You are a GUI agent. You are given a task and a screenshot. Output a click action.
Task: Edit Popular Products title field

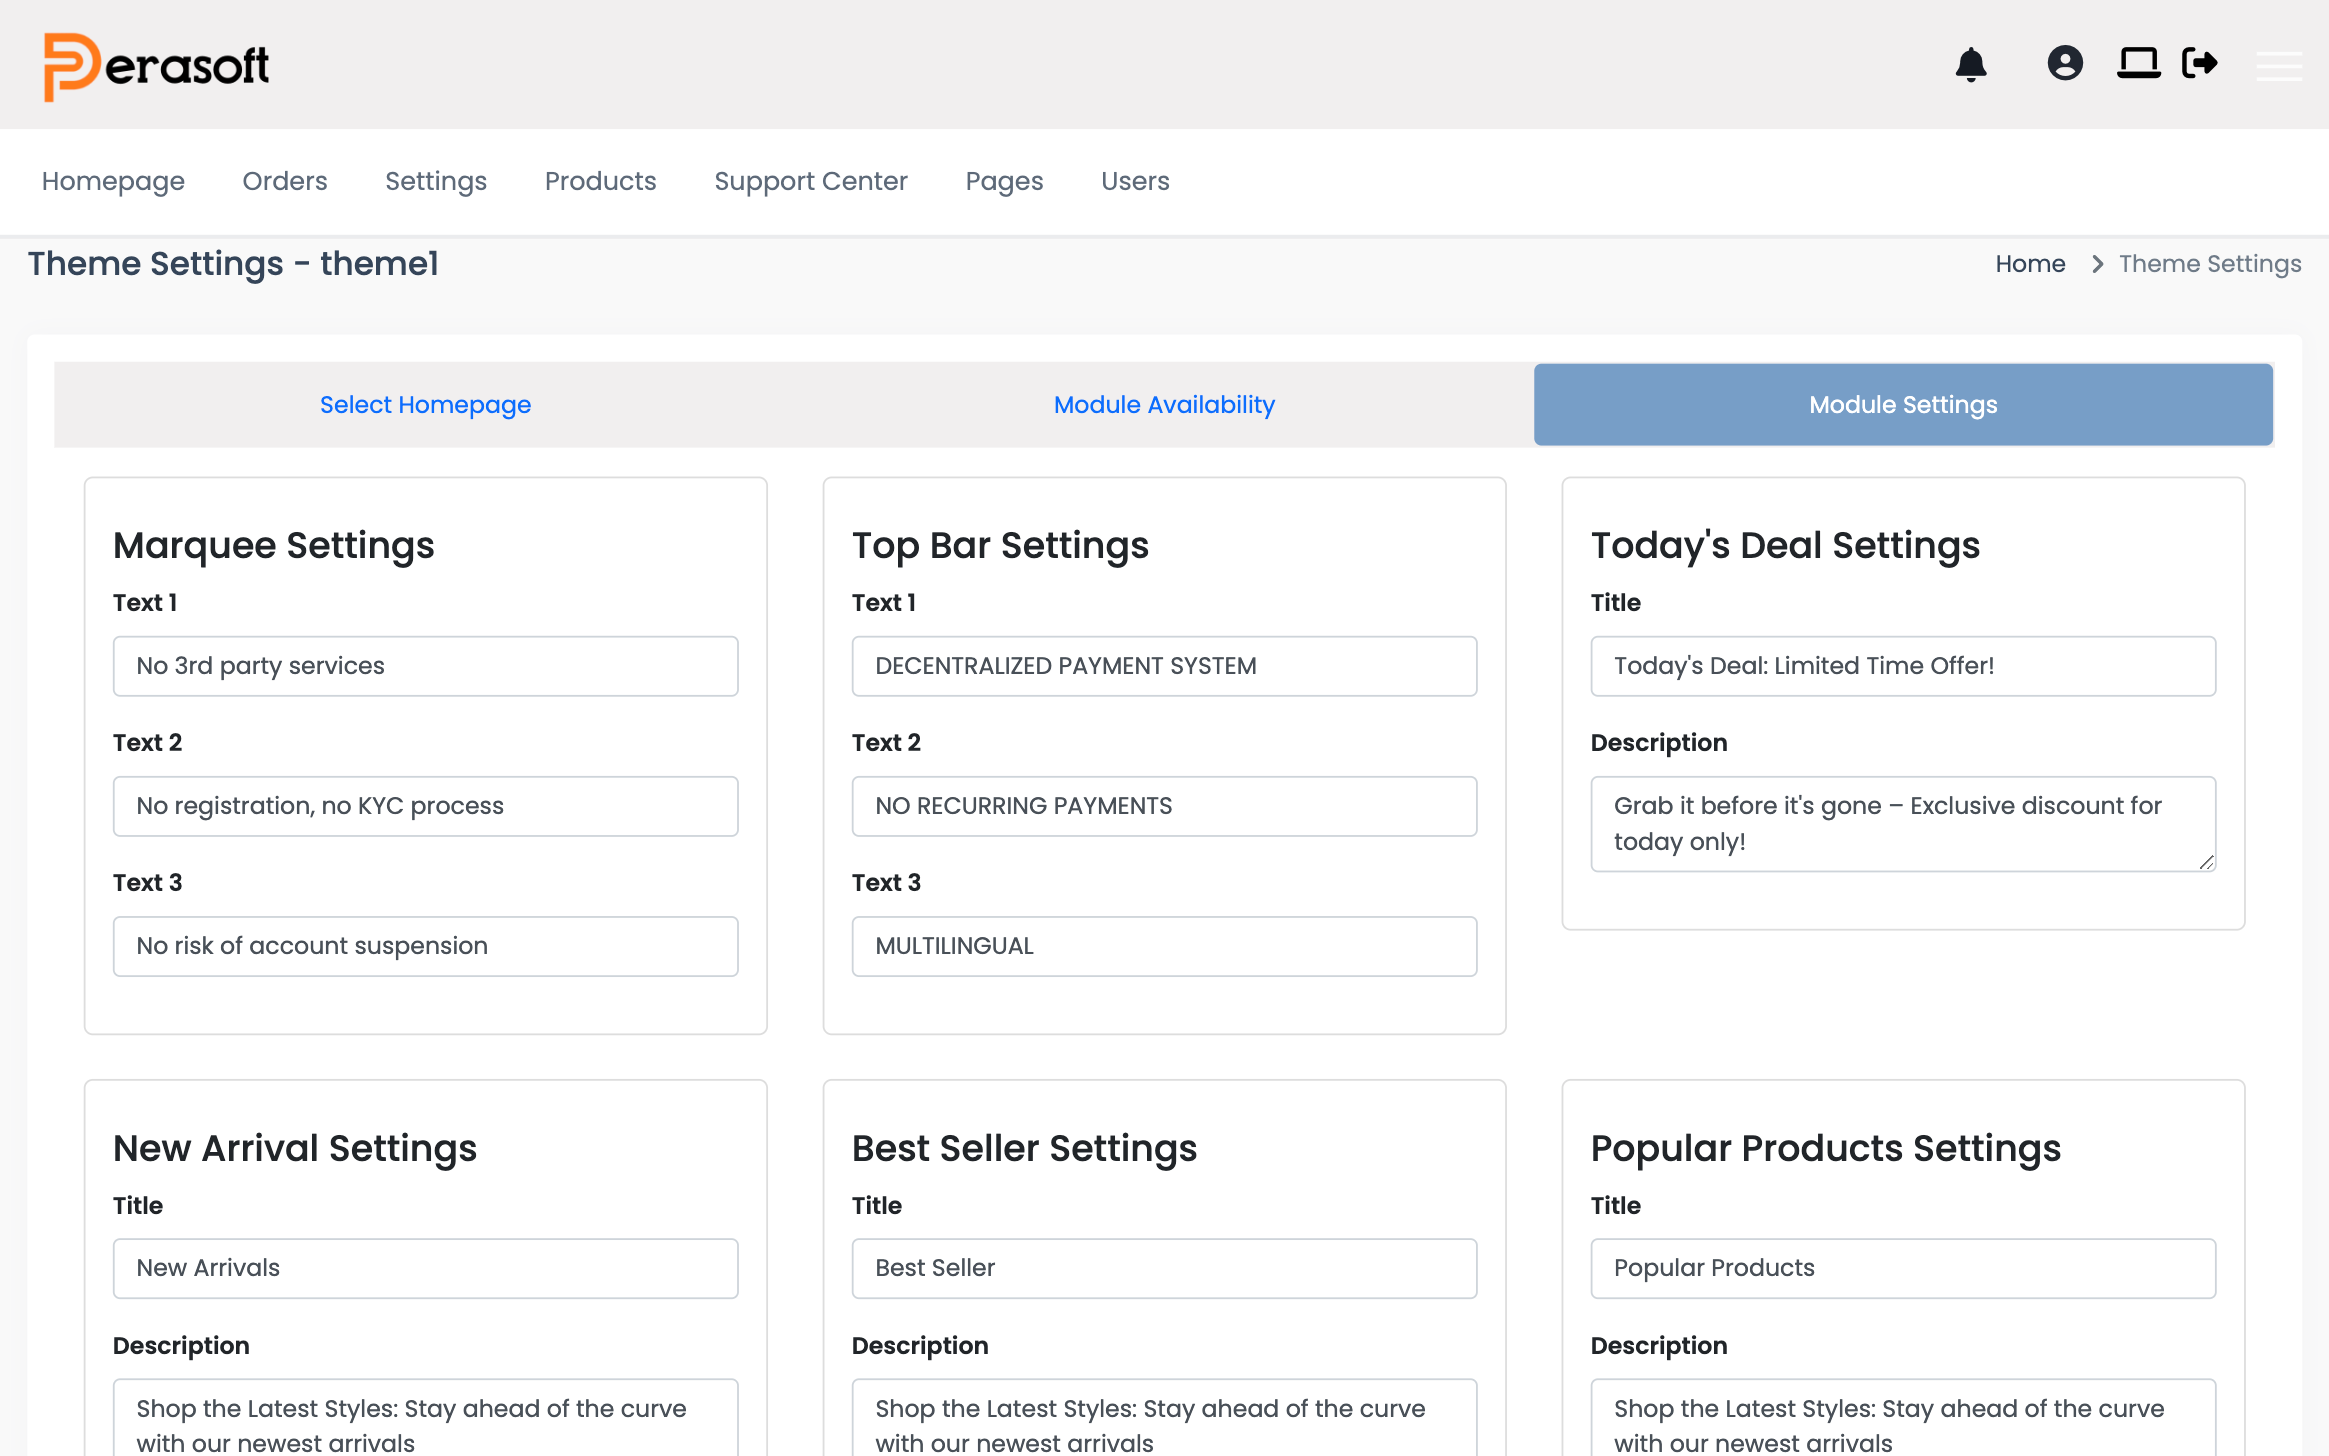[x=1903, y=1268]
